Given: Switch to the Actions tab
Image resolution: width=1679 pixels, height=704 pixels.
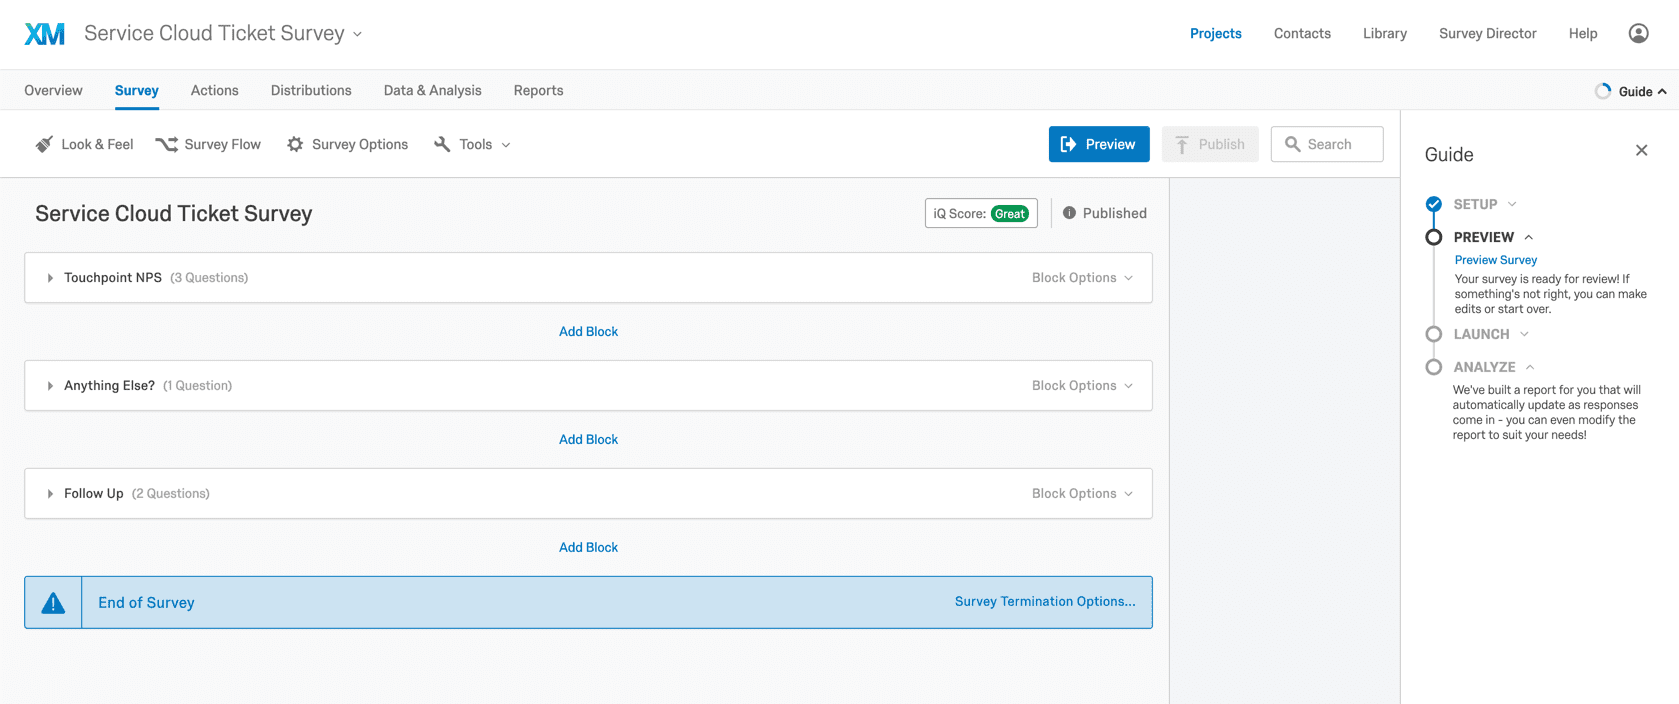Looking at the screenshot, I should 215,90.
